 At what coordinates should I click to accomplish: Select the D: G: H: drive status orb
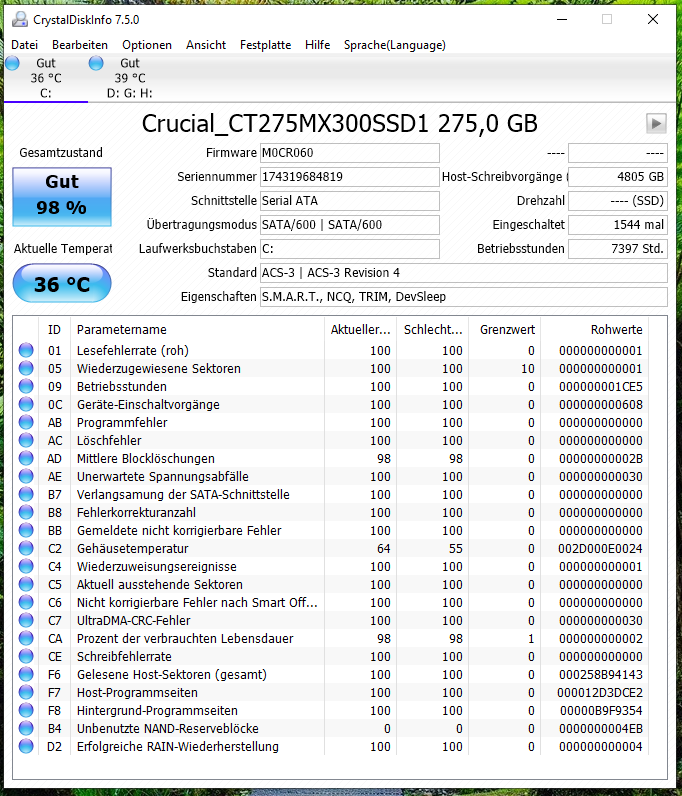tap(96, 63)
